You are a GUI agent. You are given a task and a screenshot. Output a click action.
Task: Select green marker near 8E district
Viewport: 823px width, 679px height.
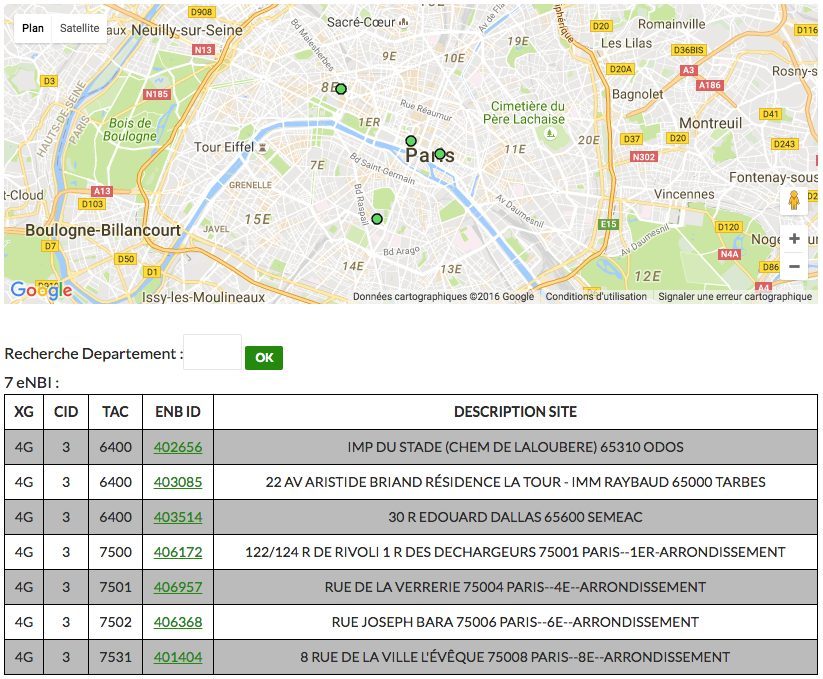(341, 89)
